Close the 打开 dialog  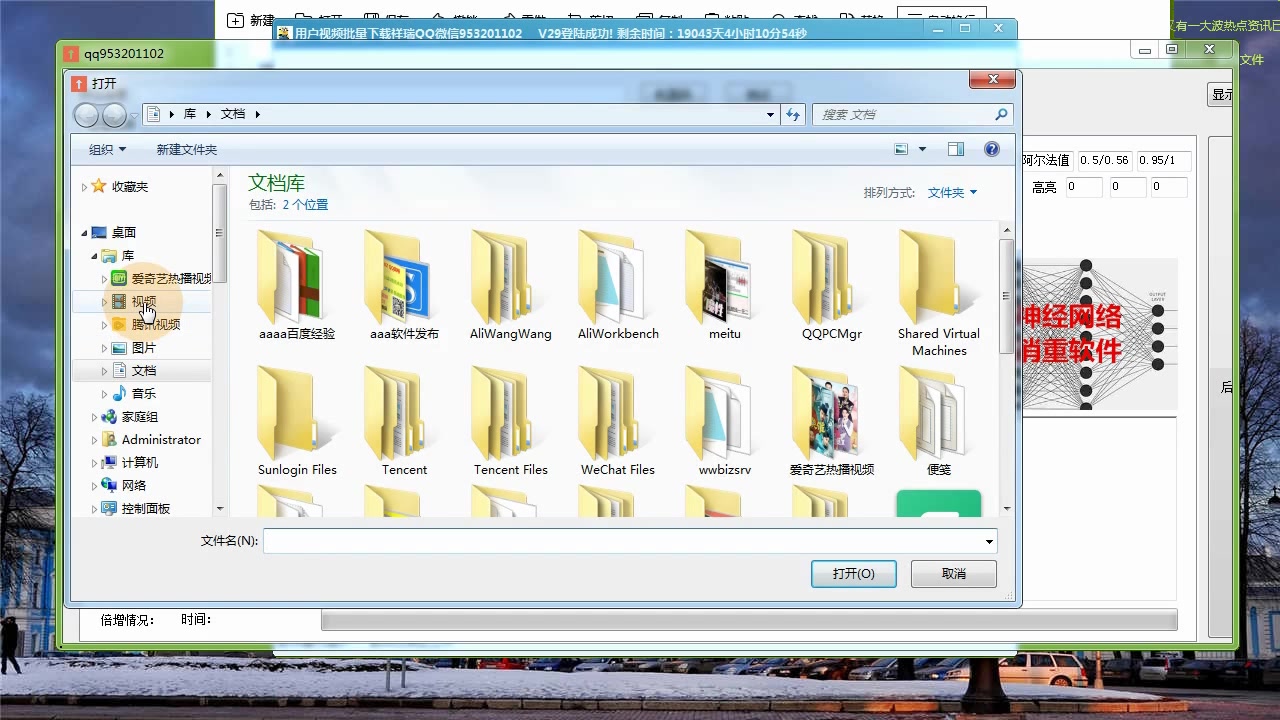tap(992, 79)
